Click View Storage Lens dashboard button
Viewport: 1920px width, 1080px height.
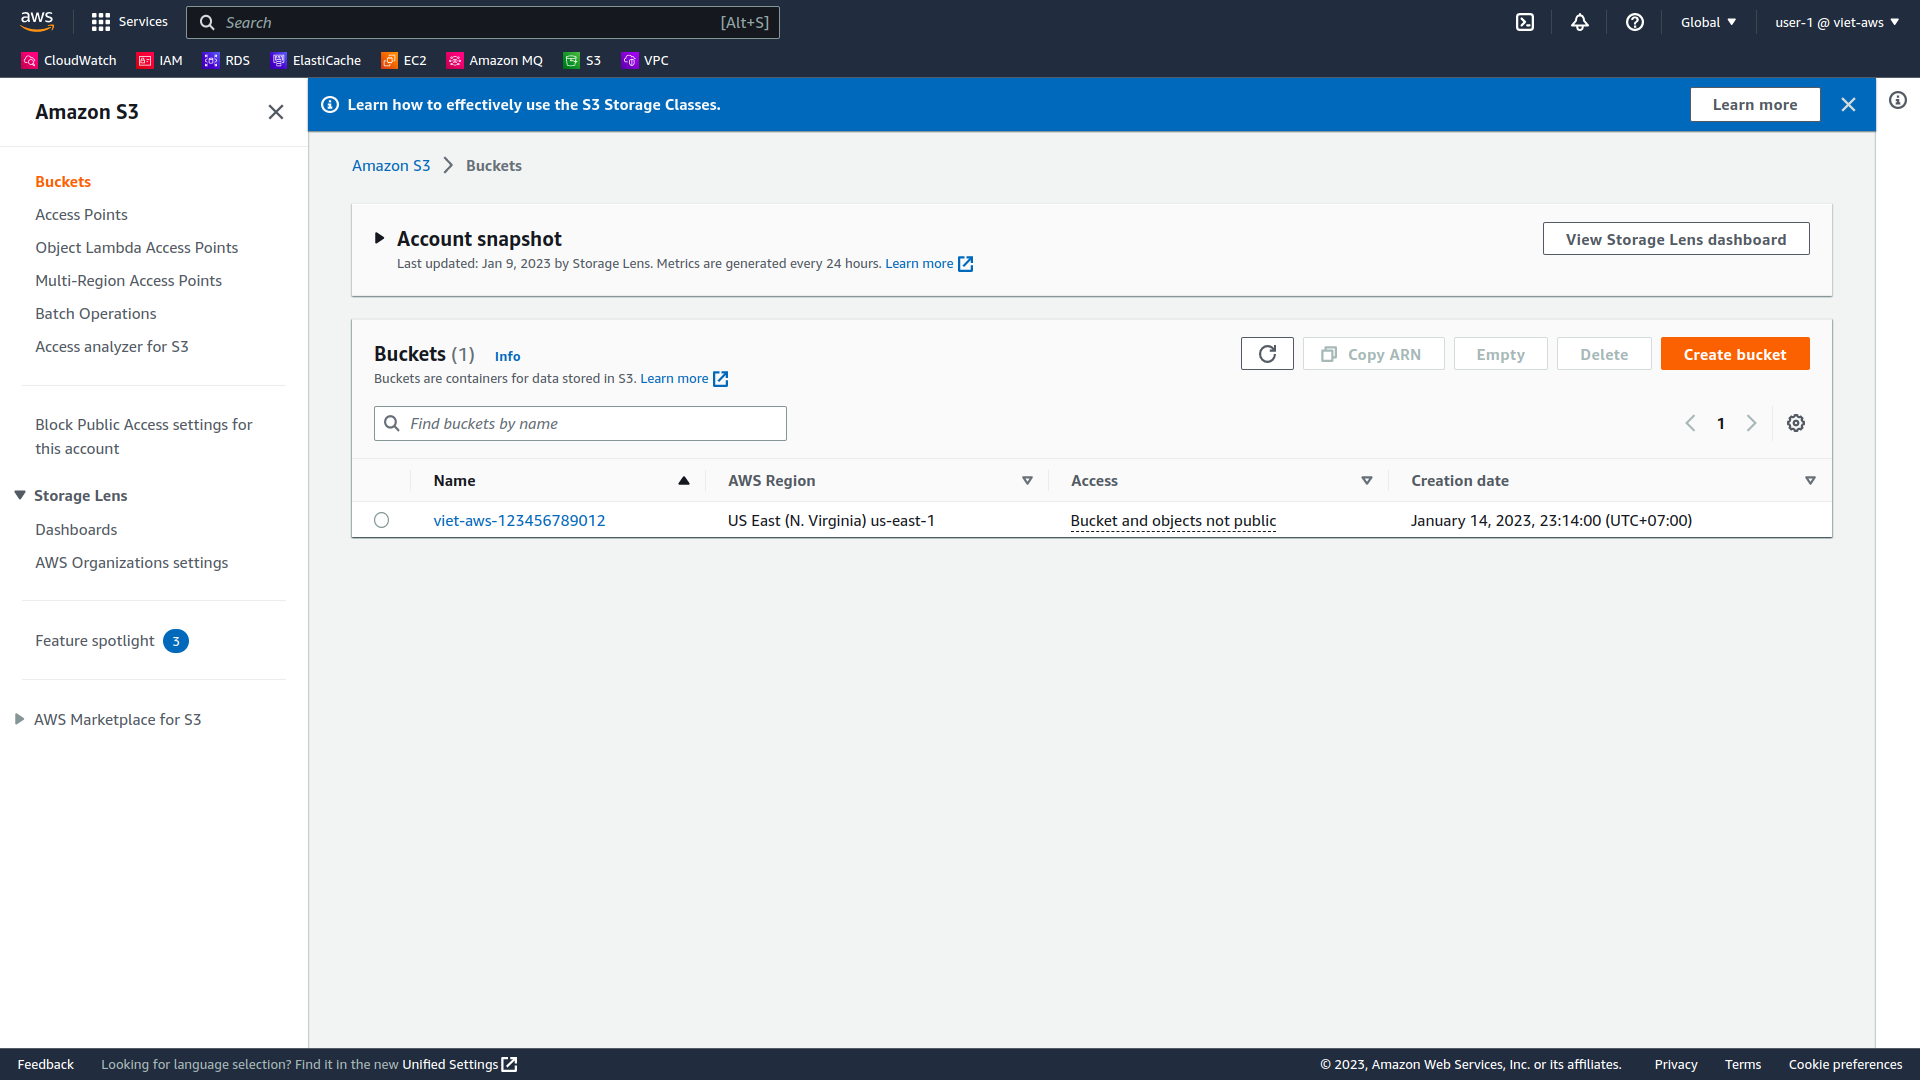pyautogui.click(x=1676, y=239)
